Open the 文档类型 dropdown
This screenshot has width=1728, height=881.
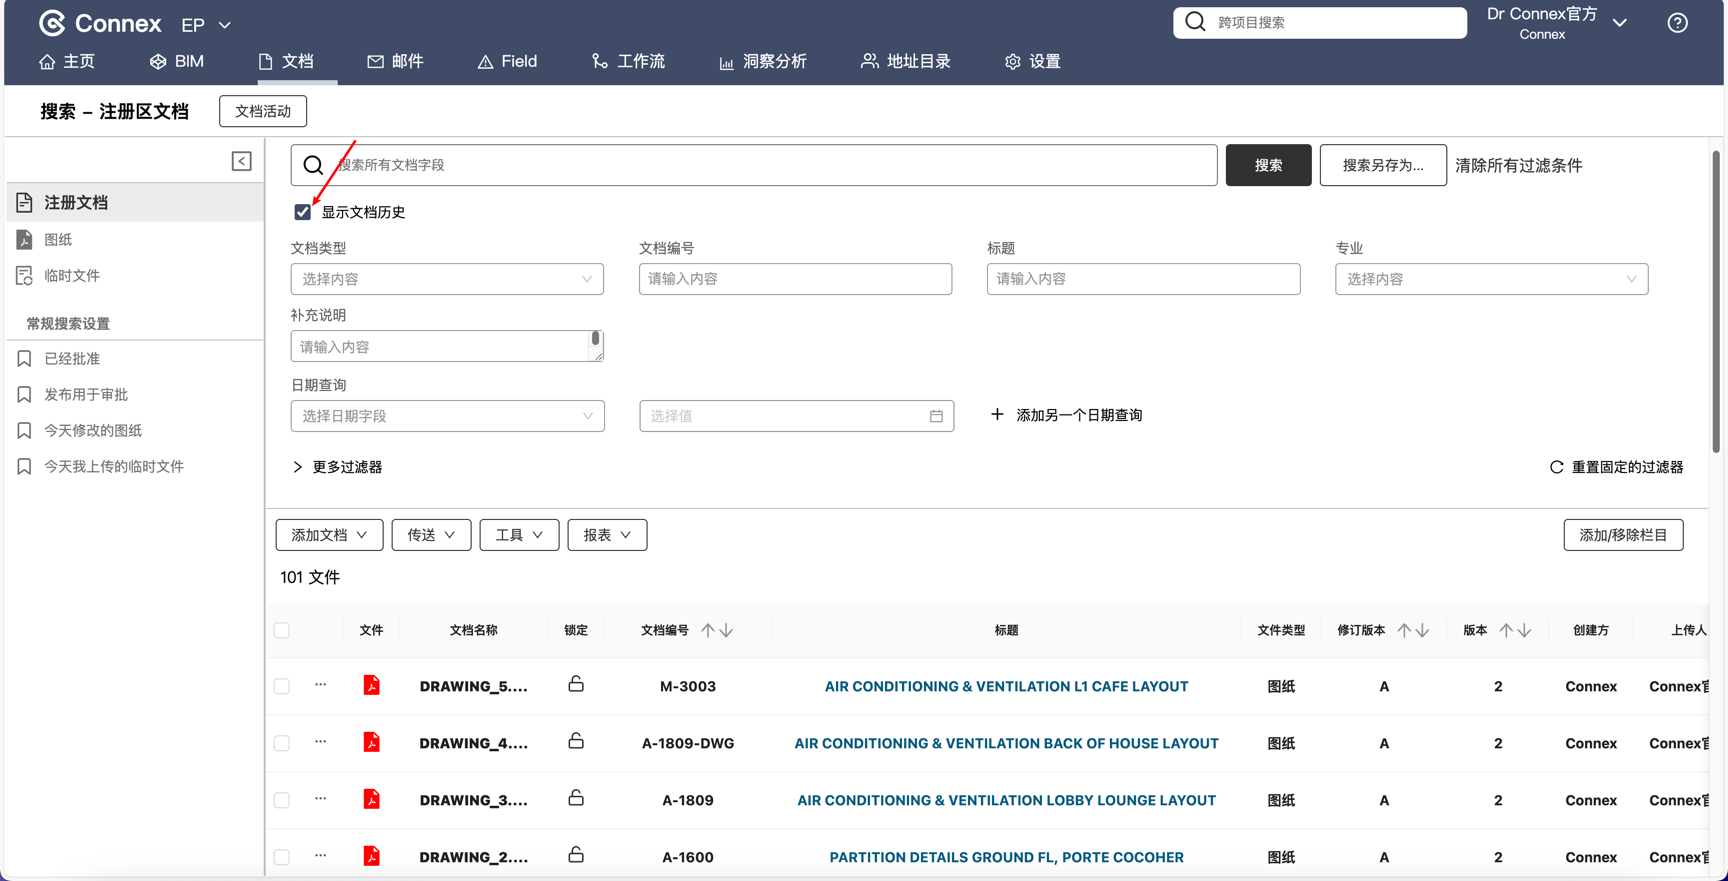(x=447, y=279)
